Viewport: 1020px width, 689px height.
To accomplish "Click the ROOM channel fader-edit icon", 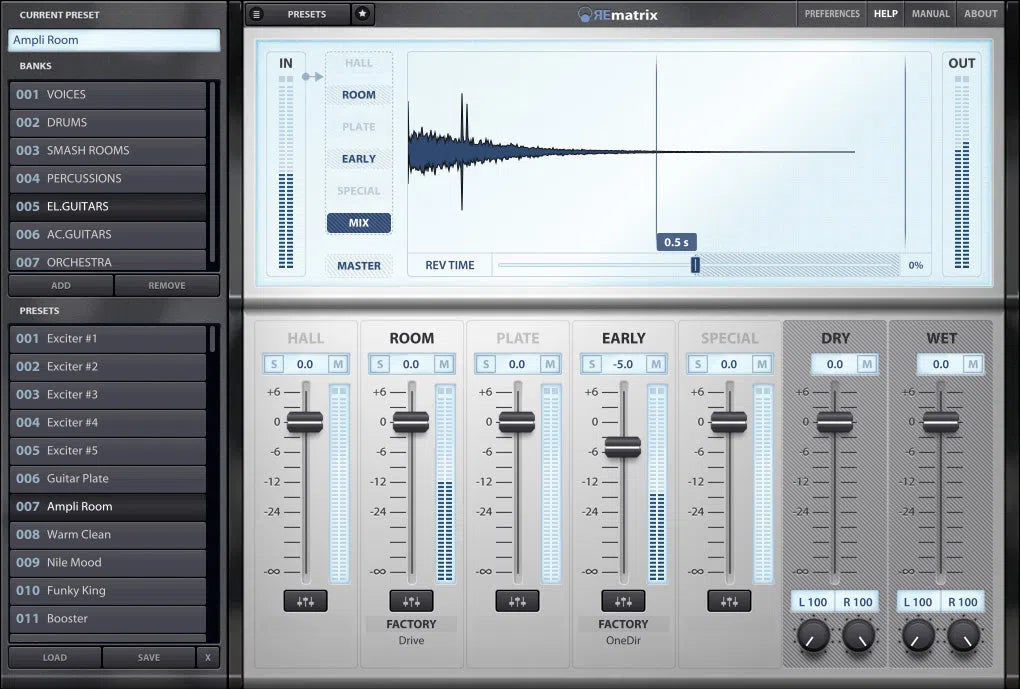I will coord(411,600).
